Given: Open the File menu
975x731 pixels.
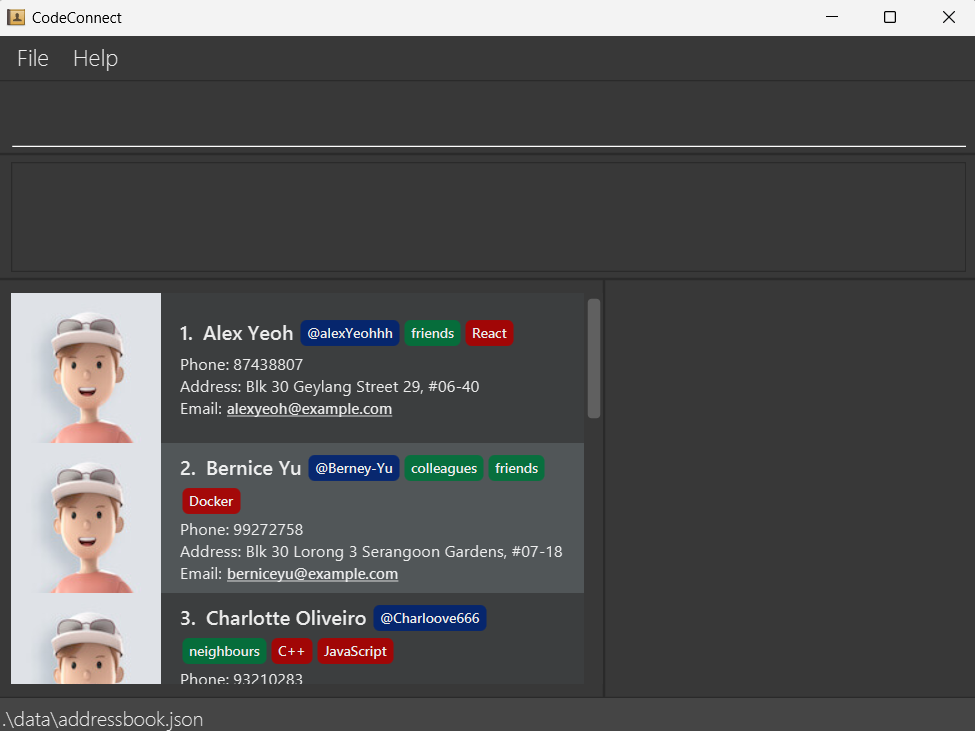Looking at the screenshot, I should [x=33, y=58].
